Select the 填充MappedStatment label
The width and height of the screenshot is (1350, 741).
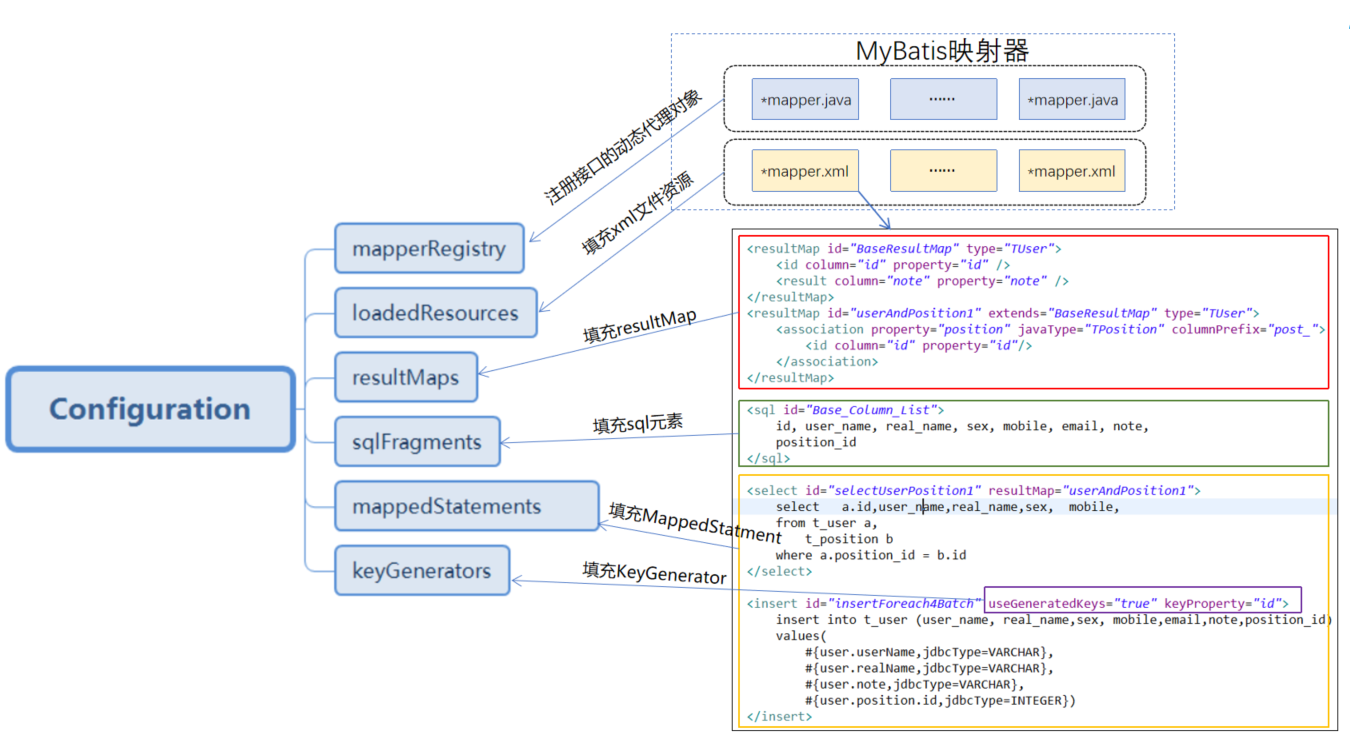(695, 524)
